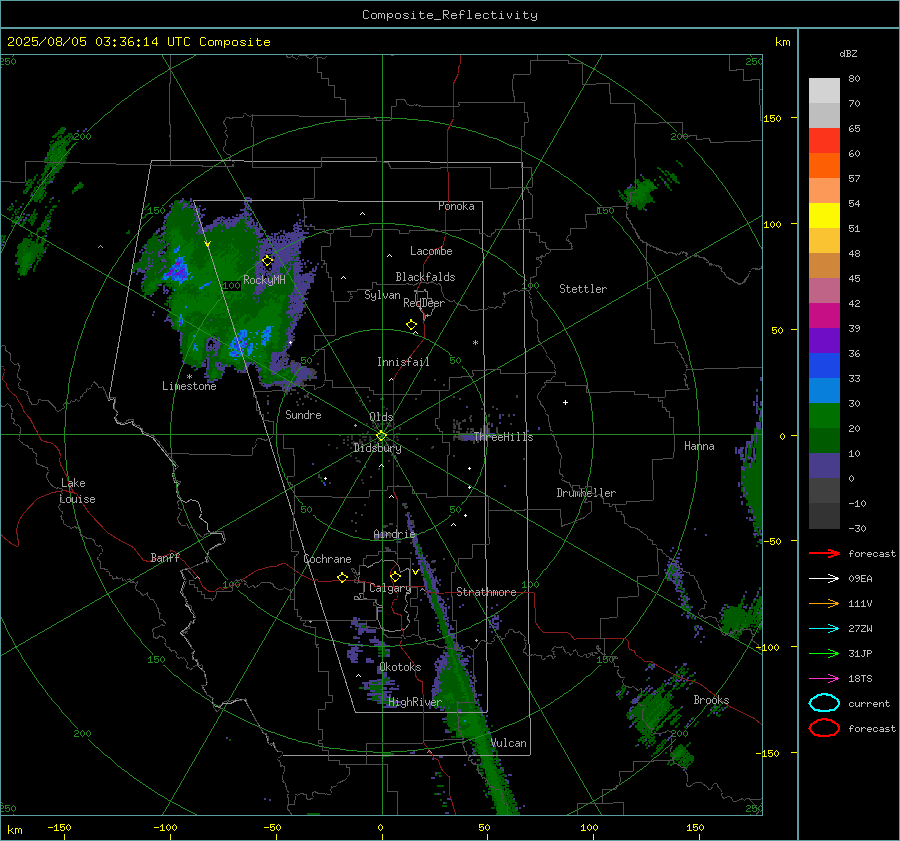This screenshot has width=900, height=841.
Task: Click the dBZ legend heading
Action: pyautogui.click(x=848, y=53)
